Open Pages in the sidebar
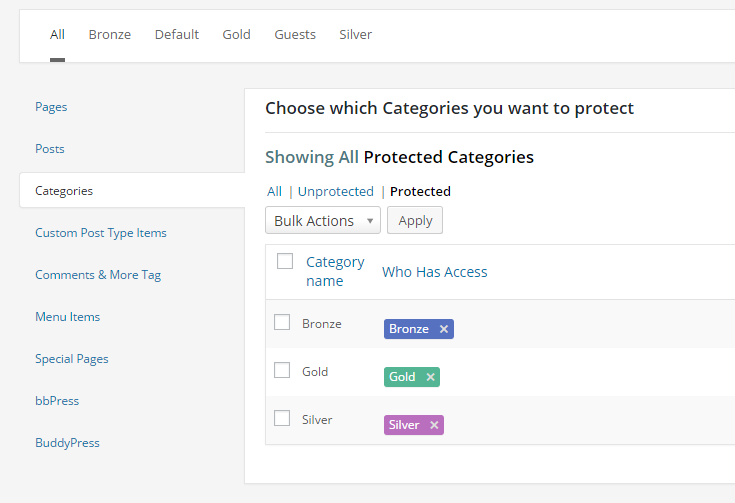 coord(51,107)
